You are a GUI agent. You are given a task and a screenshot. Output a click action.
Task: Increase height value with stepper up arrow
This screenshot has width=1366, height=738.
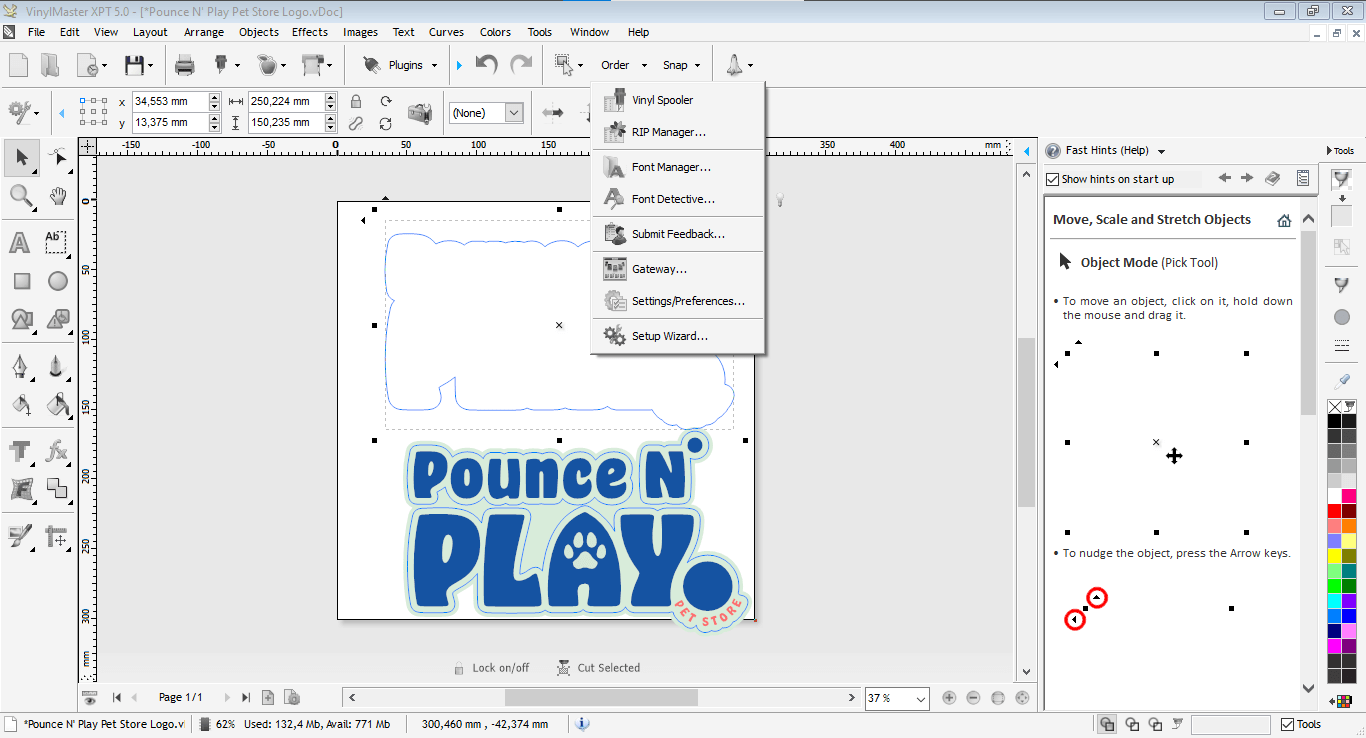click(x=330, y=118)
